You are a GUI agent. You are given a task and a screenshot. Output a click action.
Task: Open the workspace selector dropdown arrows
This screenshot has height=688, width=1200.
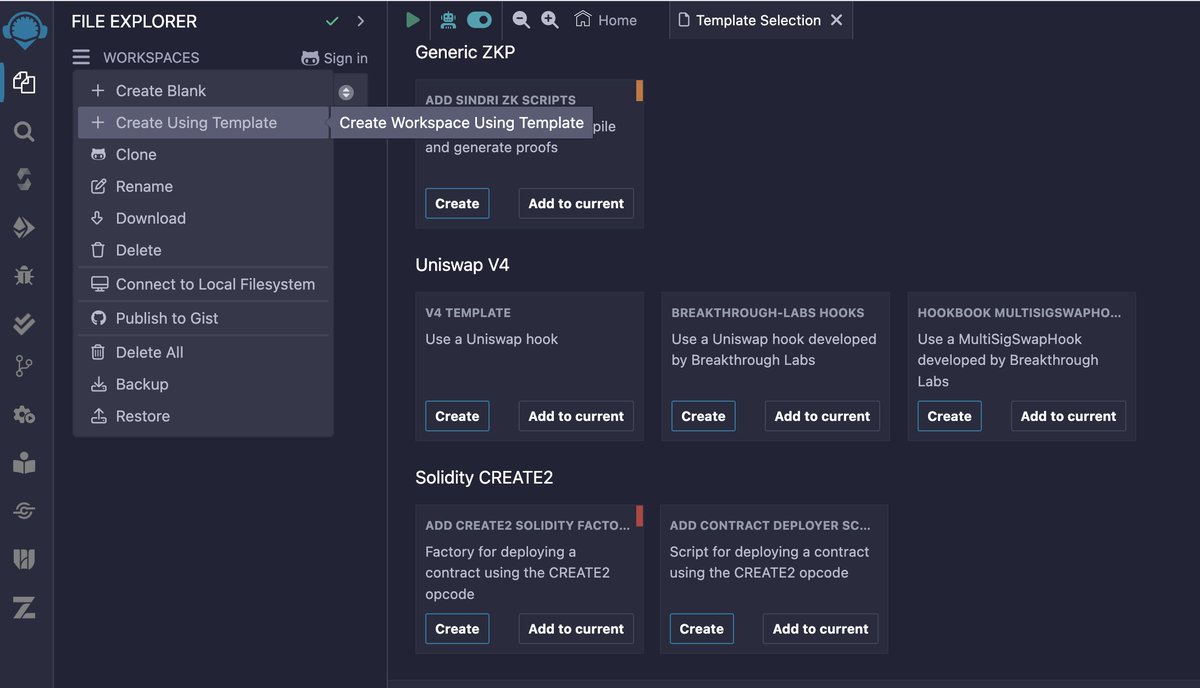346,93
